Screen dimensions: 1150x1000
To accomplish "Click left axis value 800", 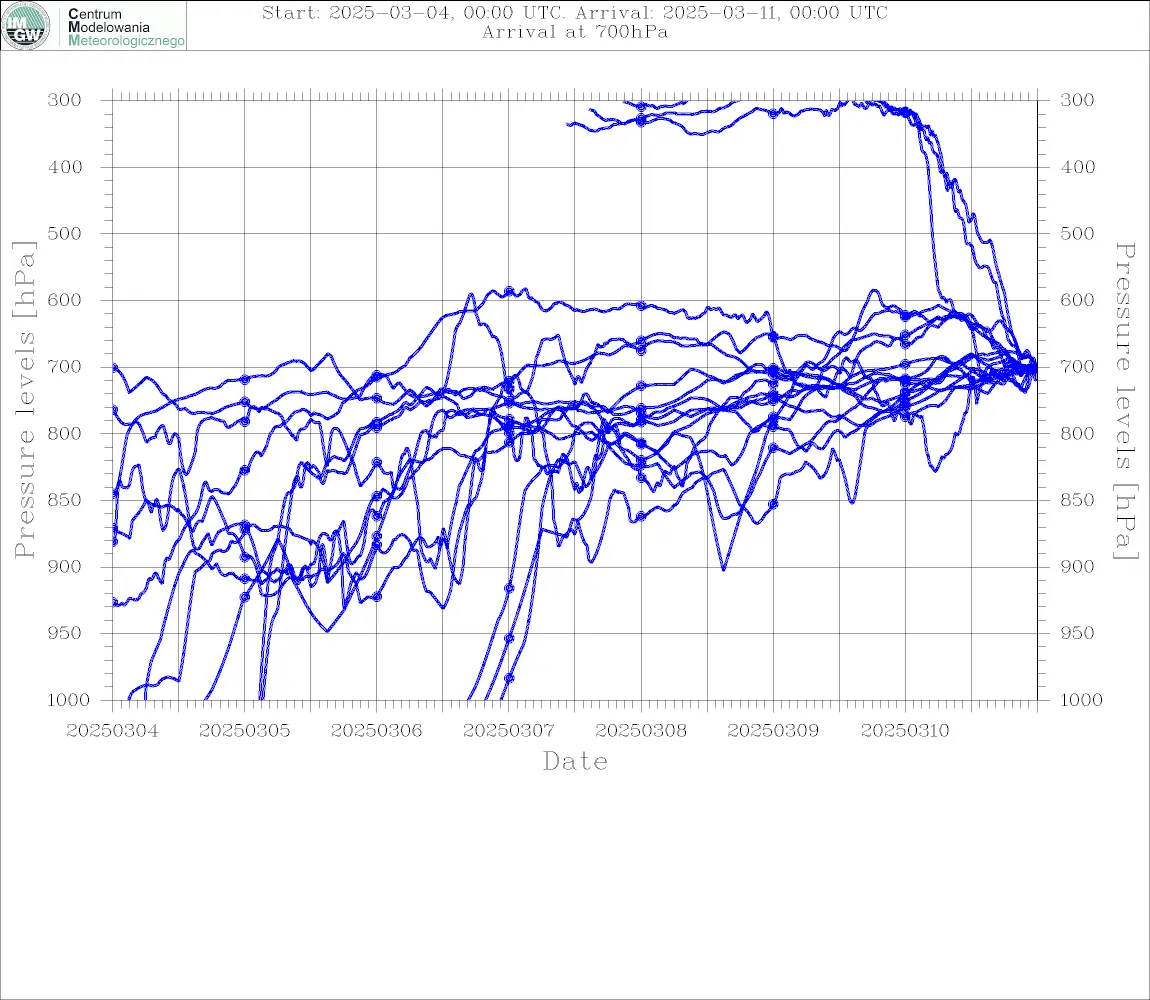I will (x=65, y=433).
